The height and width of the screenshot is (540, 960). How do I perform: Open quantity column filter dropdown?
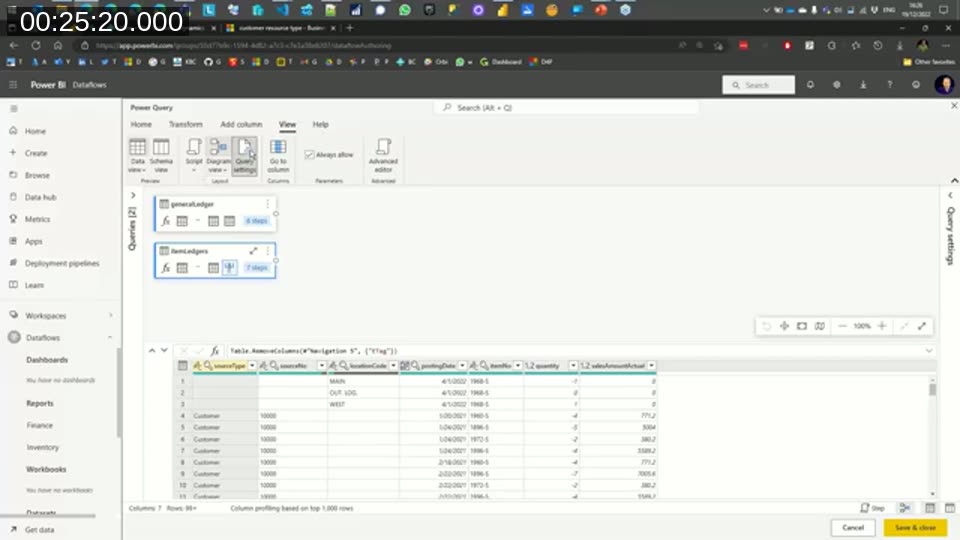(573, 366)
